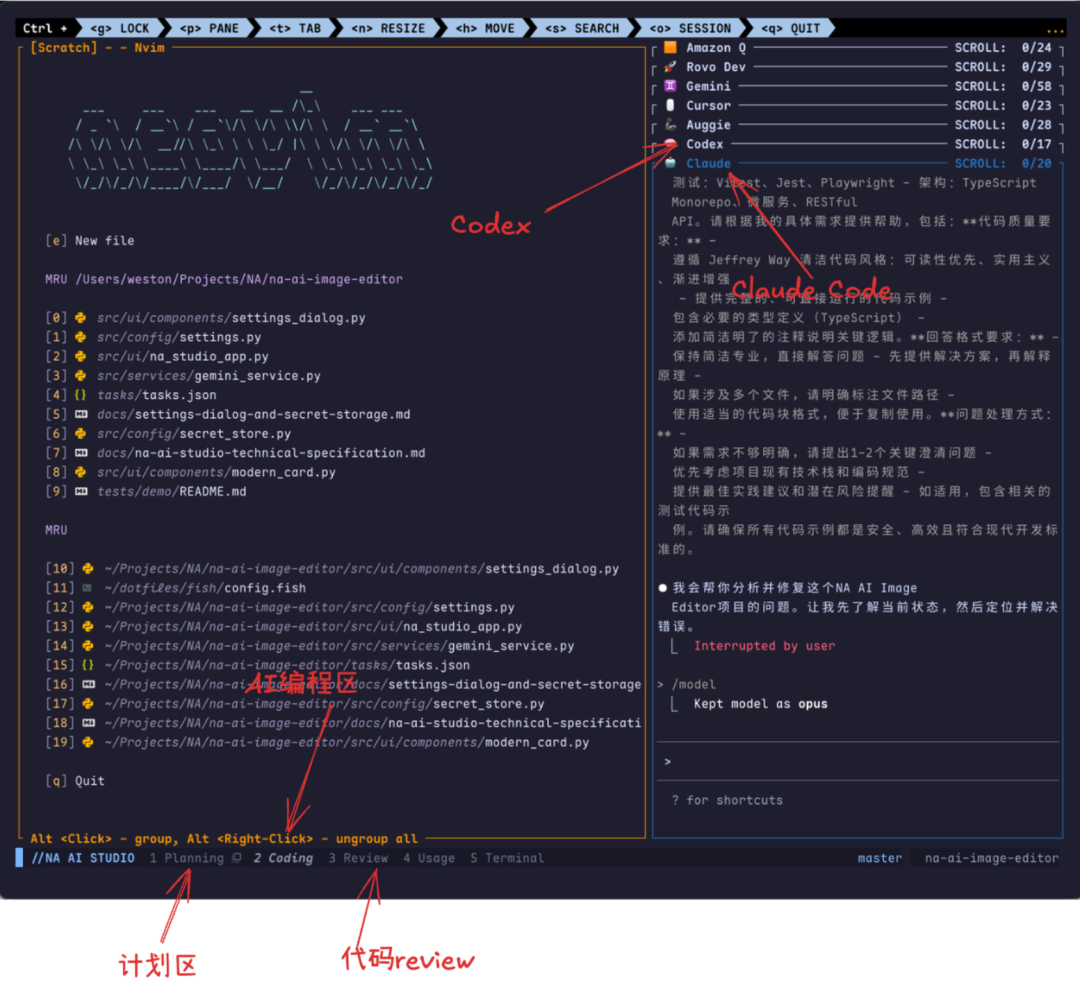Click the [Scratch] - Nvim pane title
This screenshot has width=1080, height=987.
point(97,48)
